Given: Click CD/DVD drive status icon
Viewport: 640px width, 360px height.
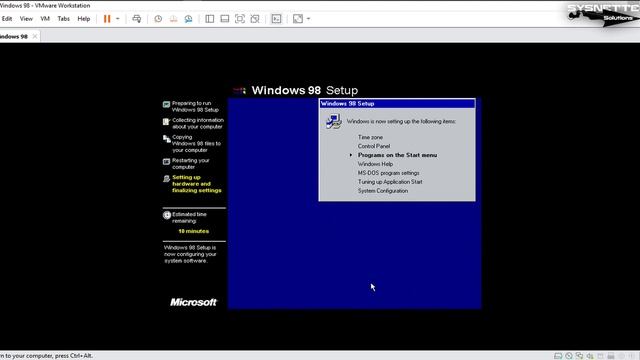Looking at the screenshot, I should [569, 356].
